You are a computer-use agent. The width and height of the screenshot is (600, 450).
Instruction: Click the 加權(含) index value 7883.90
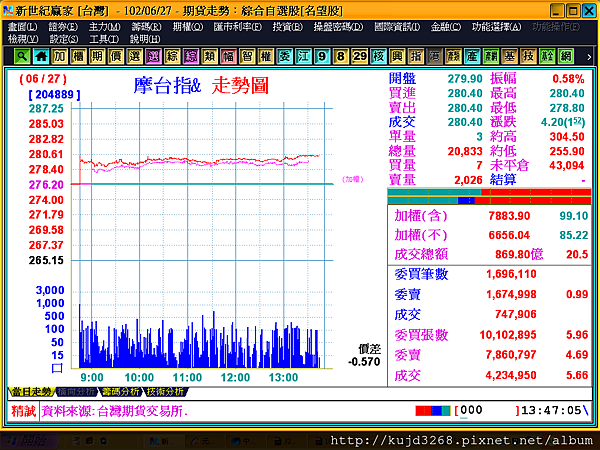coord(509,216)
